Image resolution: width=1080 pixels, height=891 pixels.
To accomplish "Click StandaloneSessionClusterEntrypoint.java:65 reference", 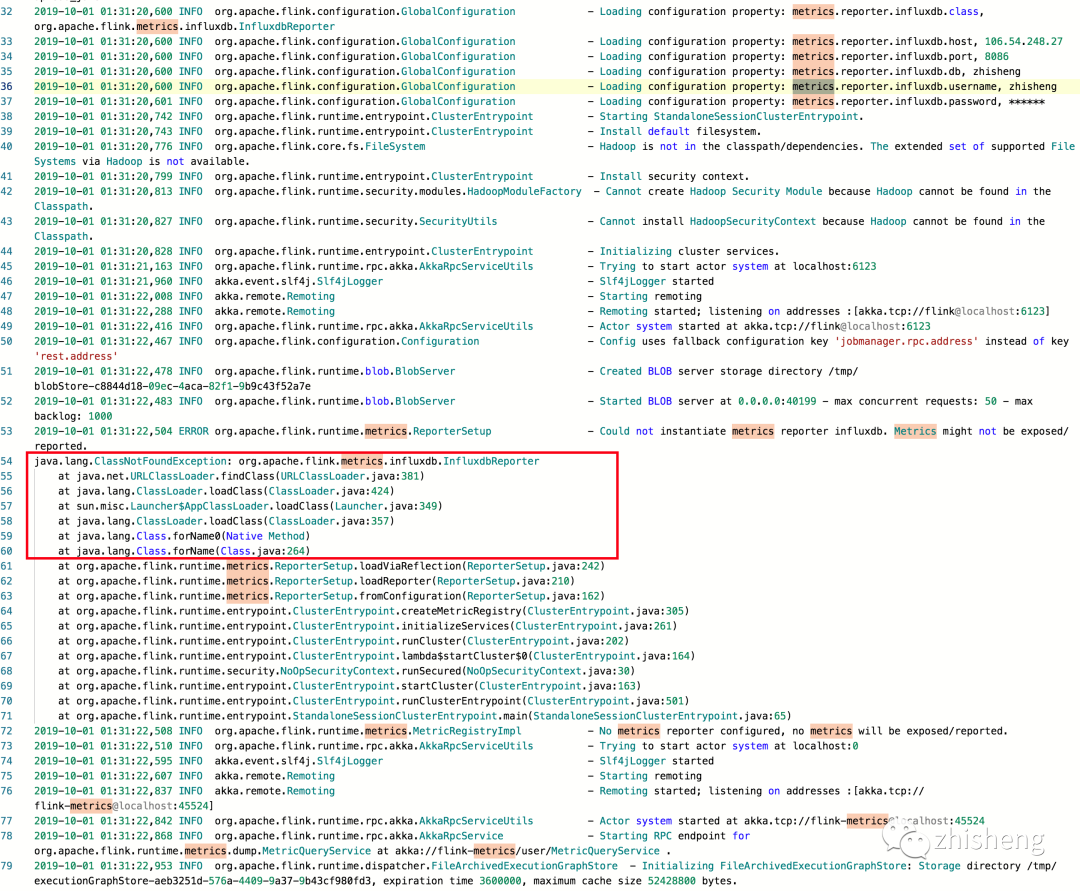I will tap(660, 717).
